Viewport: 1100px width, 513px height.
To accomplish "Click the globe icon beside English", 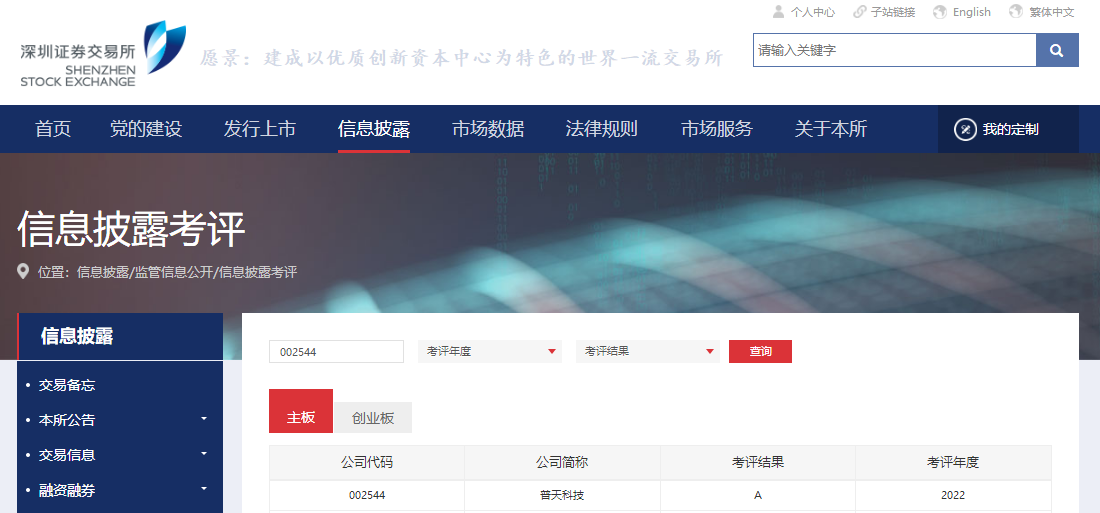I will (x=940, y=12).
